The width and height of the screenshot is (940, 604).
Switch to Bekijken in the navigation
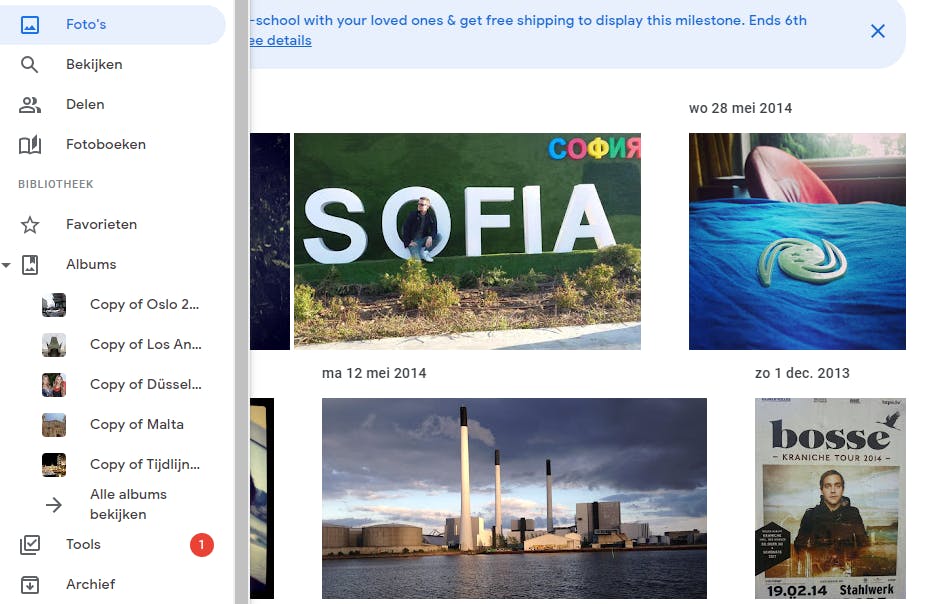[92, 64]
